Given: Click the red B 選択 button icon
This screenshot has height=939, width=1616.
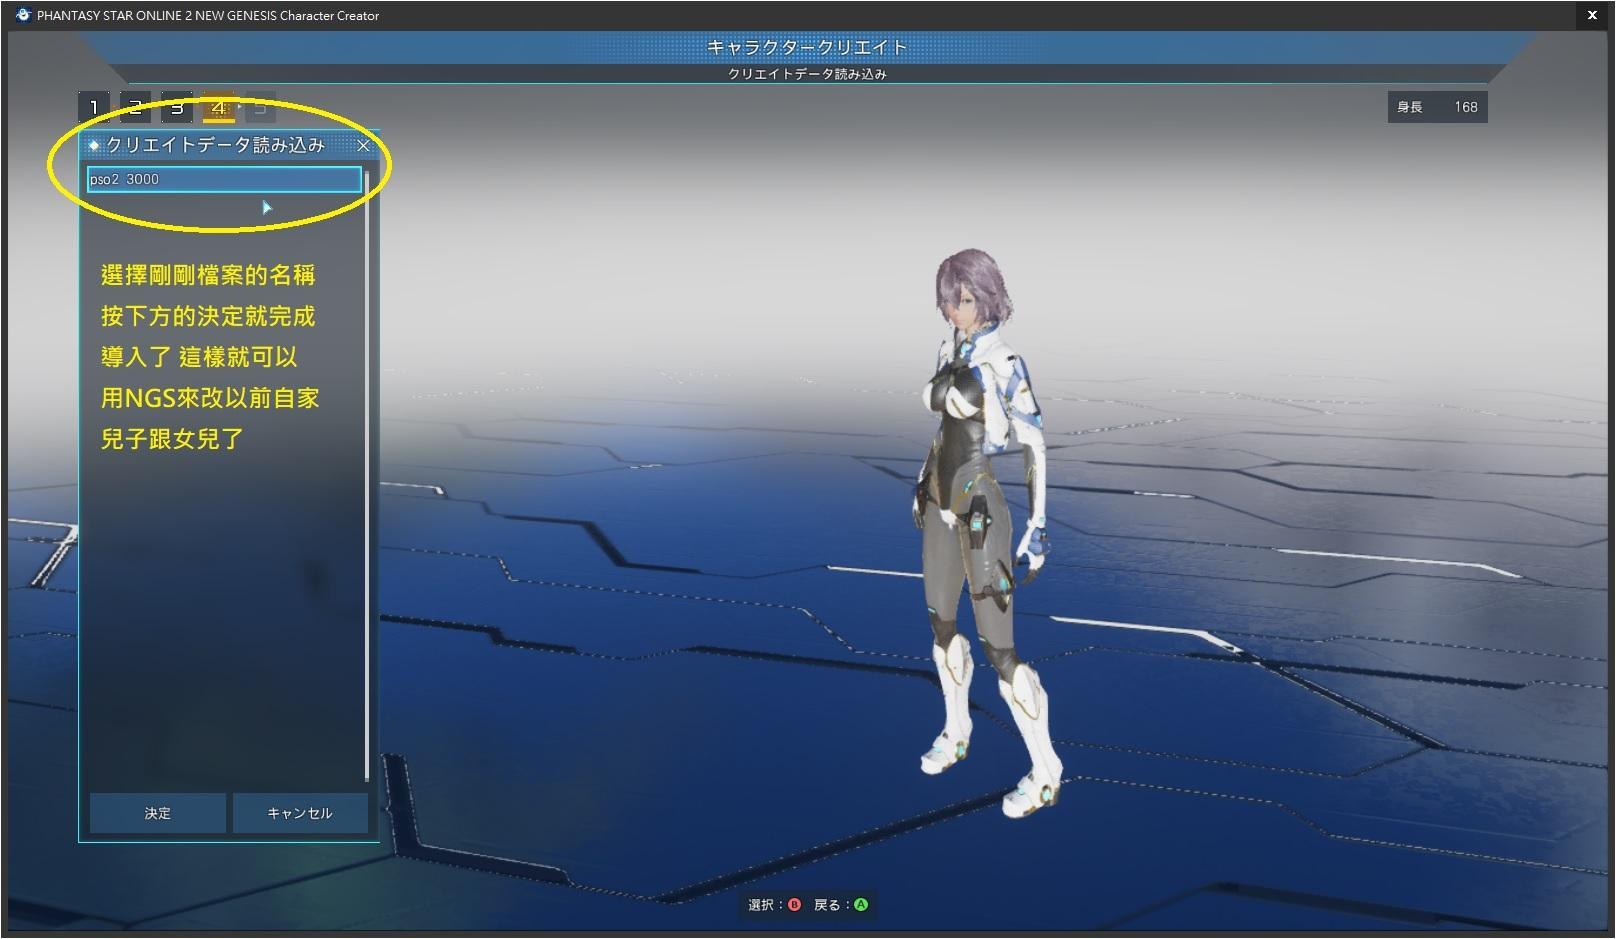Looking at the screenshot, I should pos(795,905).
